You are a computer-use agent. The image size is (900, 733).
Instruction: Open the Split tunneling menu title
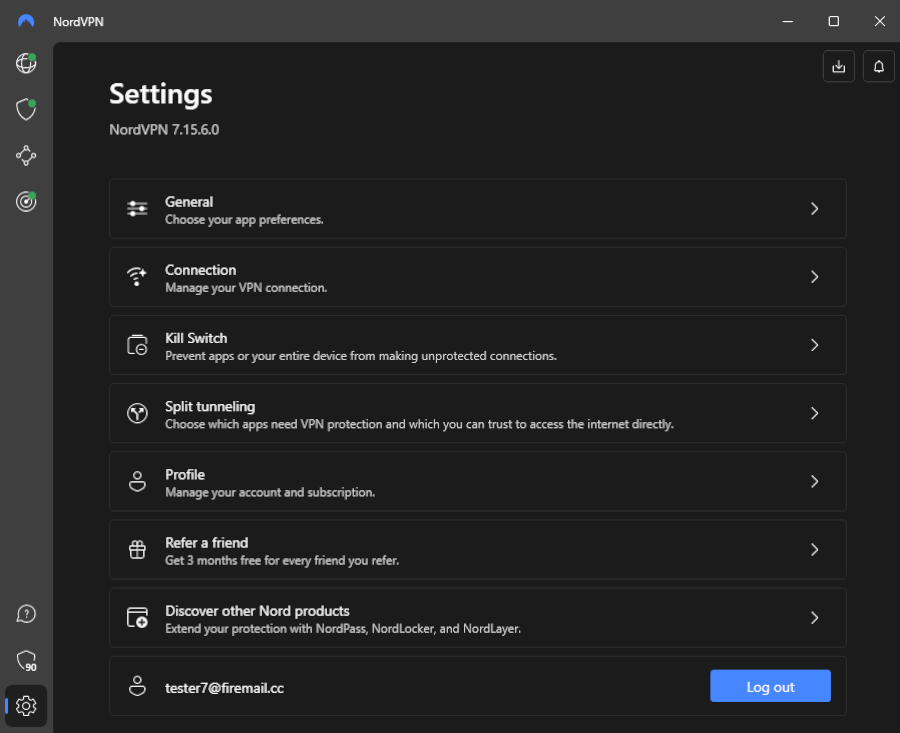coord(210,406)
